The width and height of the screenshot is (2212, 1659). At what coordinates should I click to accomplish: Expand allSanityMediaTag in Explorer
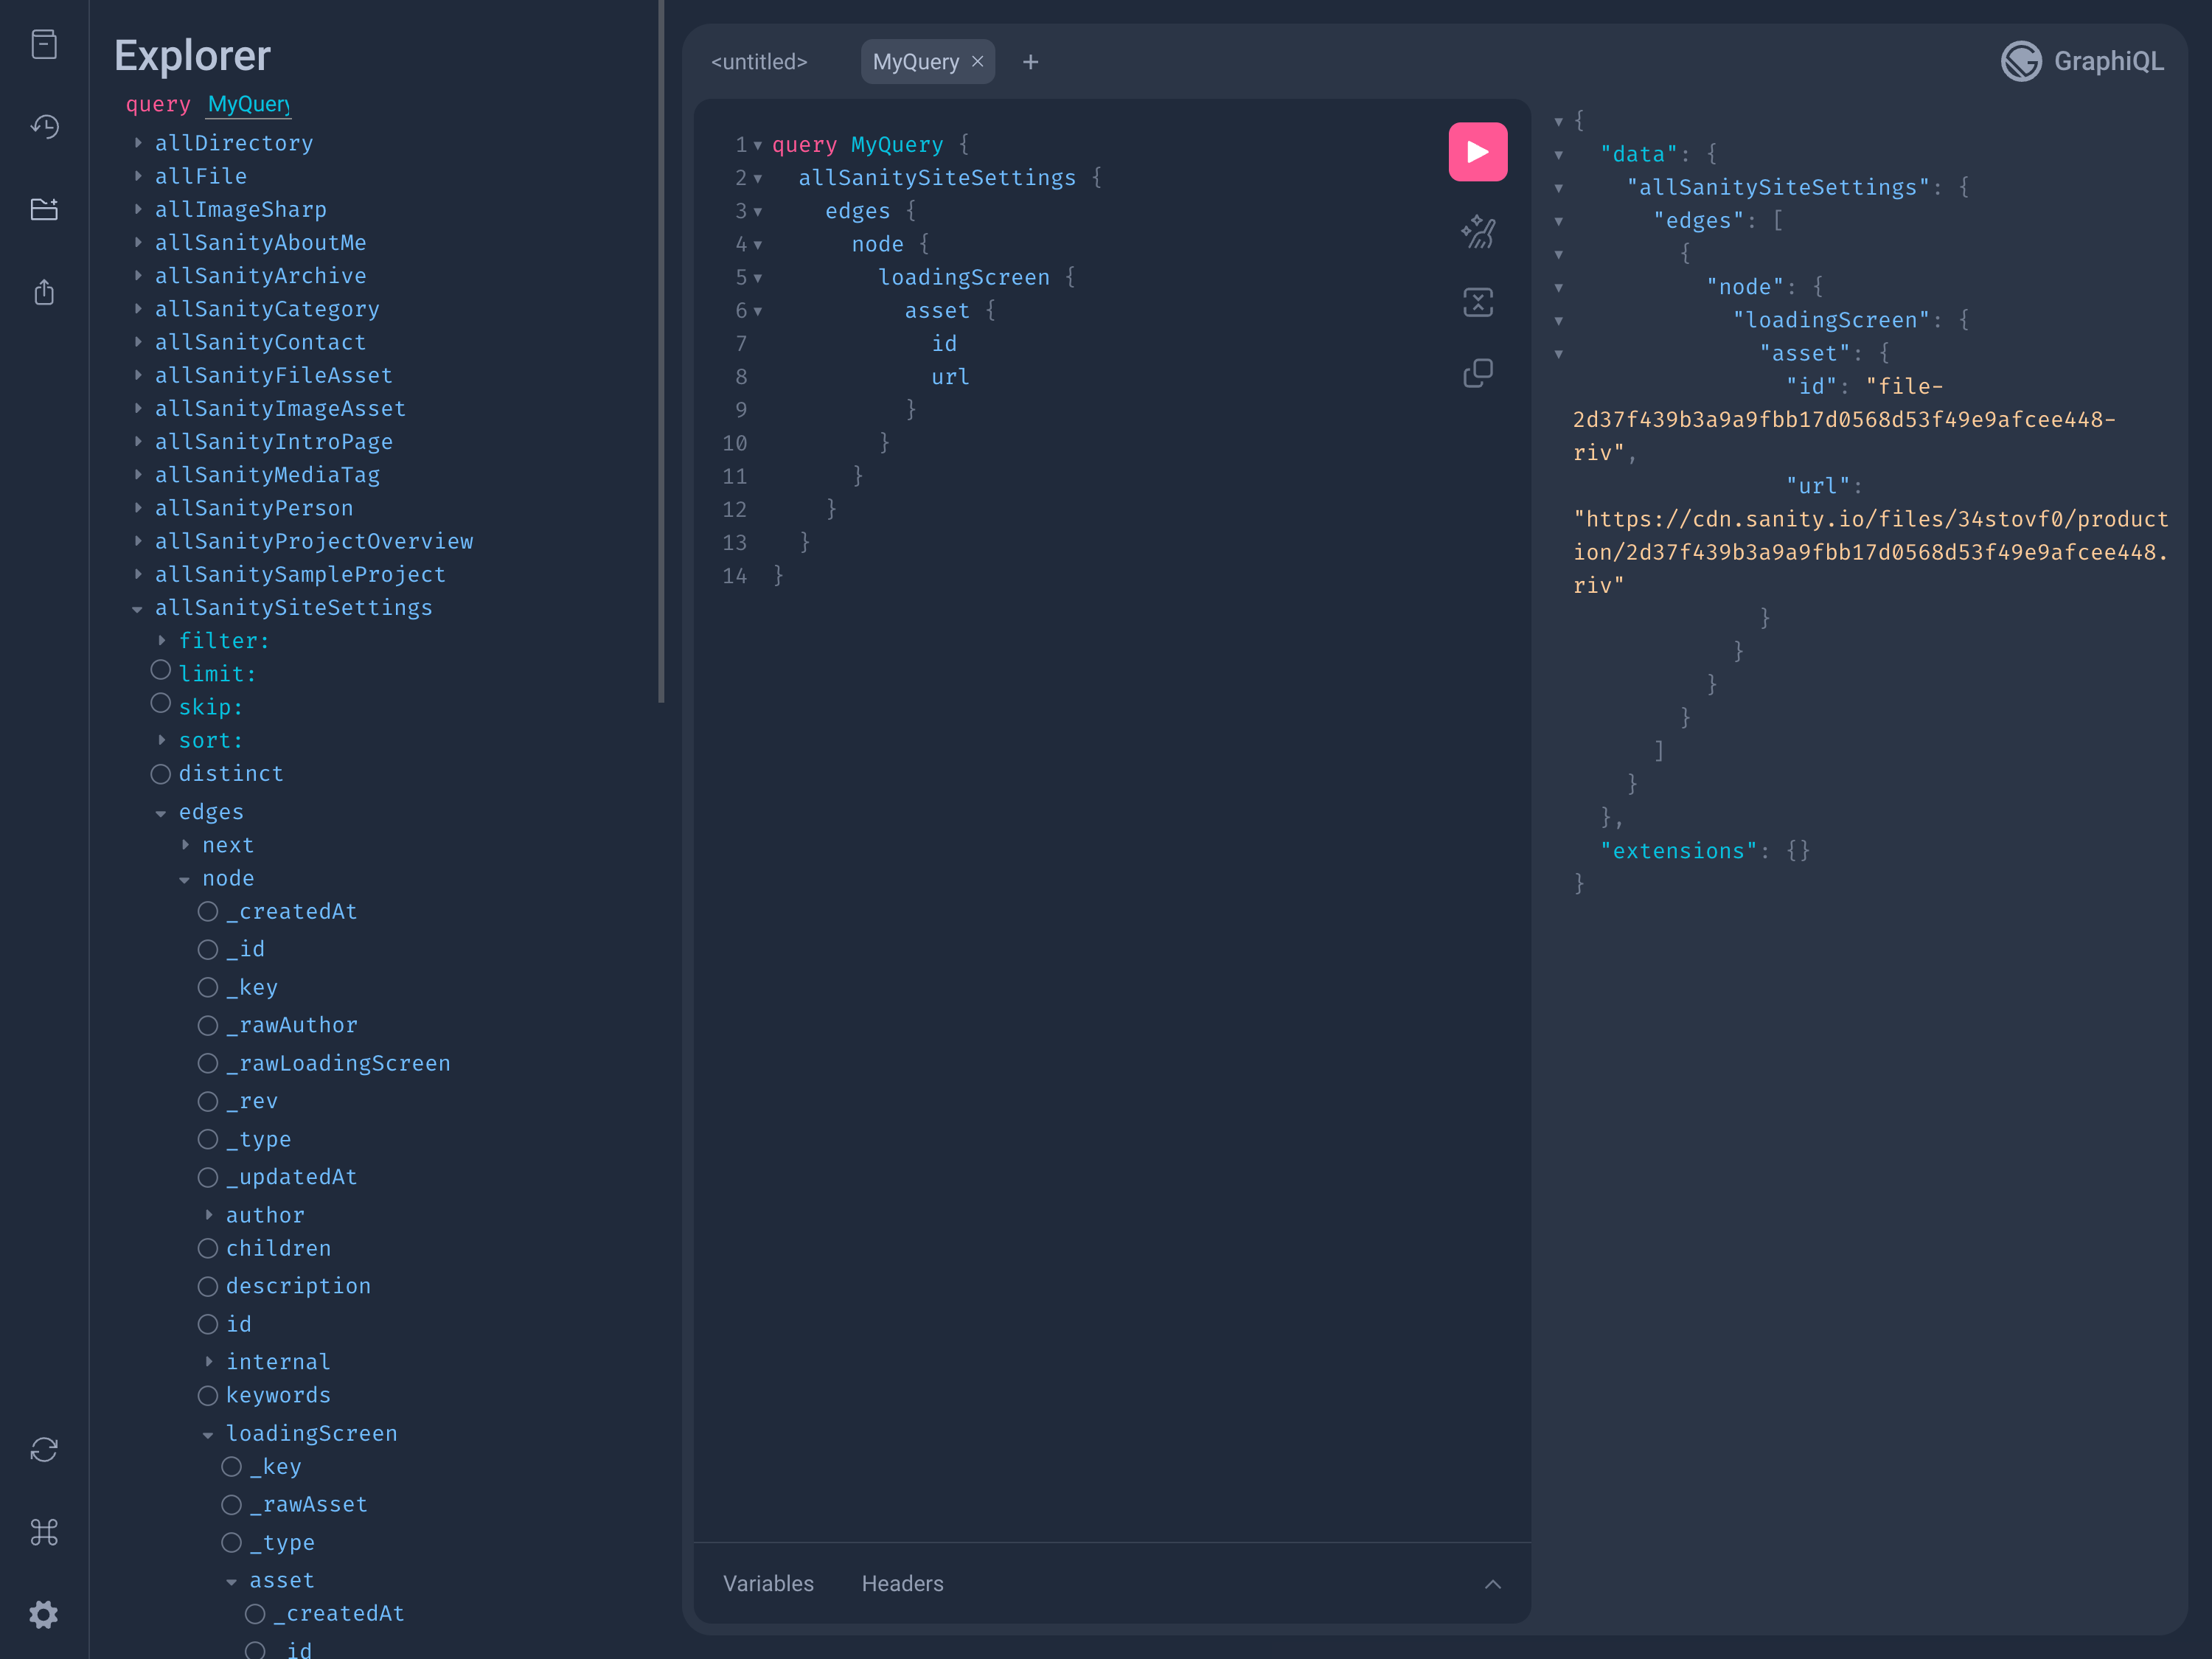(x=138, y=475)
